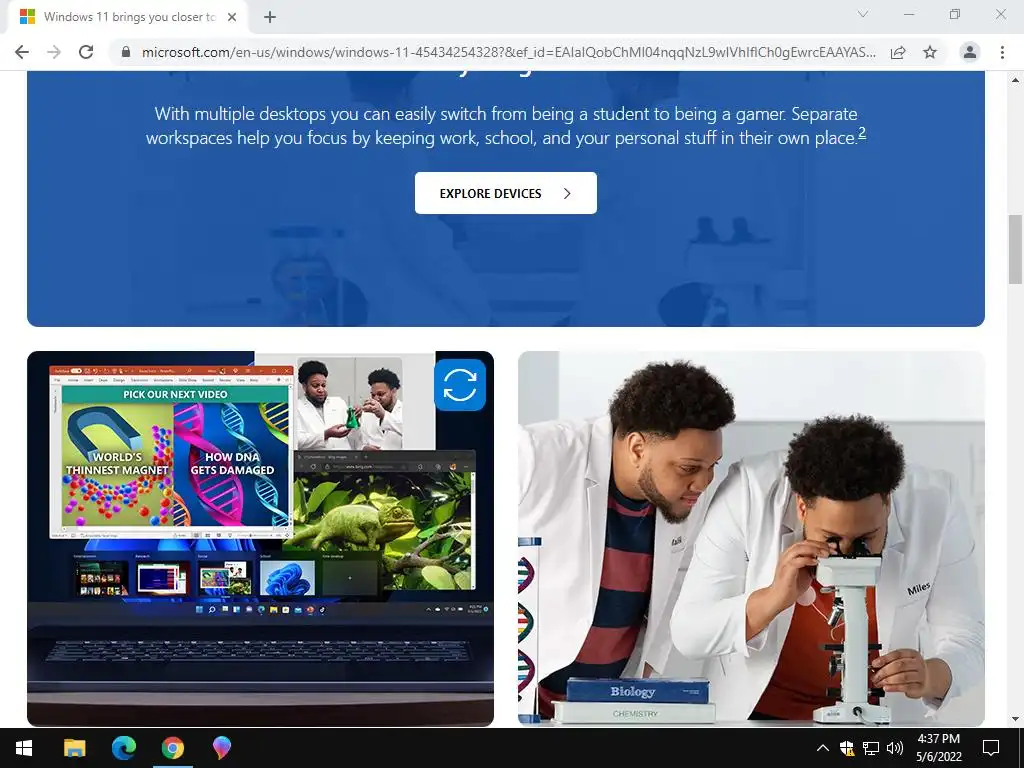Launch Microsoft Edge from the taskbar
Viewport: 1024px width, 768px height.
click(123, 748)
